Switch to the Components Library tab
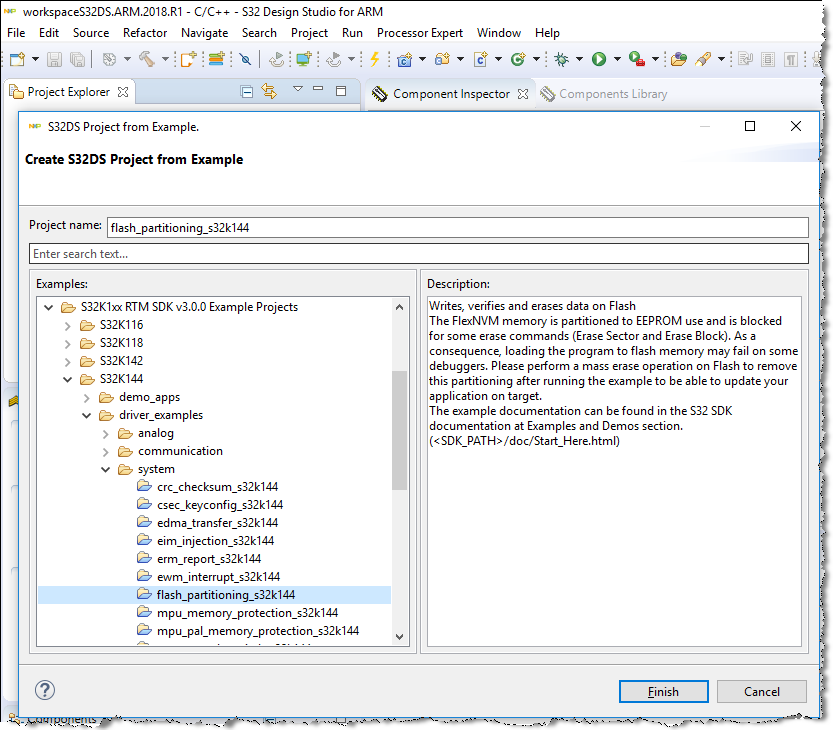833x730 pixels. 613,94
